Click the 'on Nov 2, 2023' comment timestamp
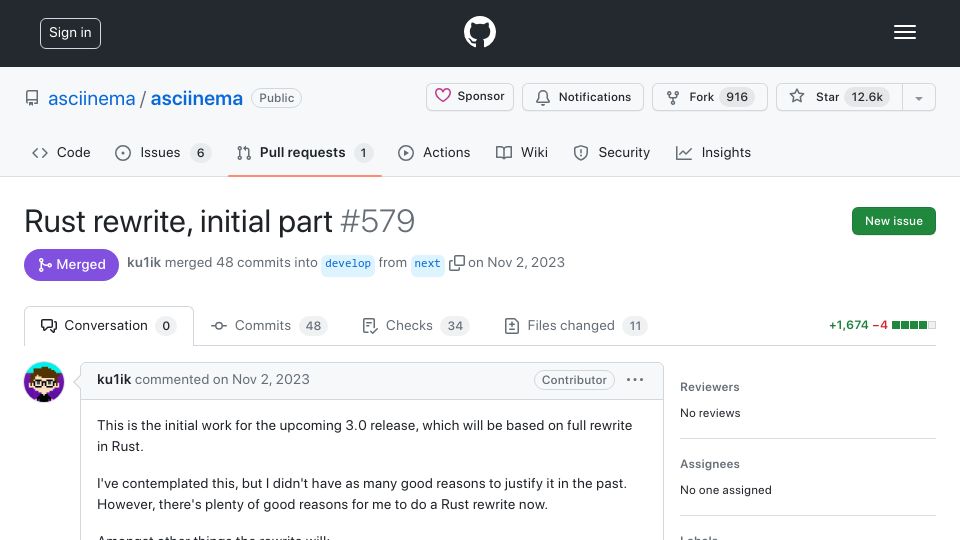Image resolution: width=960 pixels, height=540 pixels. tap(261, 380)
